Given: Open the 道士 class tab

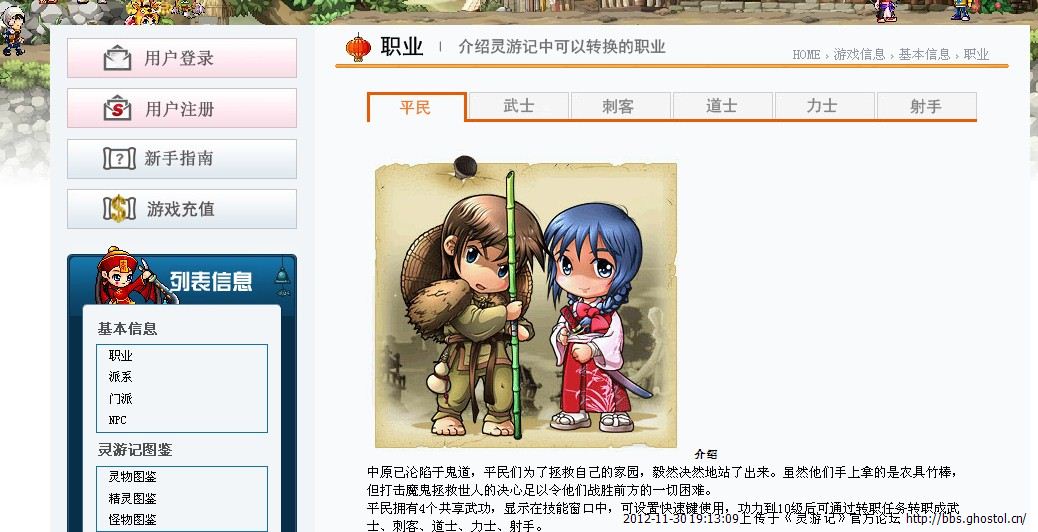Looking at the screenshot, I should tap(722, 106).
